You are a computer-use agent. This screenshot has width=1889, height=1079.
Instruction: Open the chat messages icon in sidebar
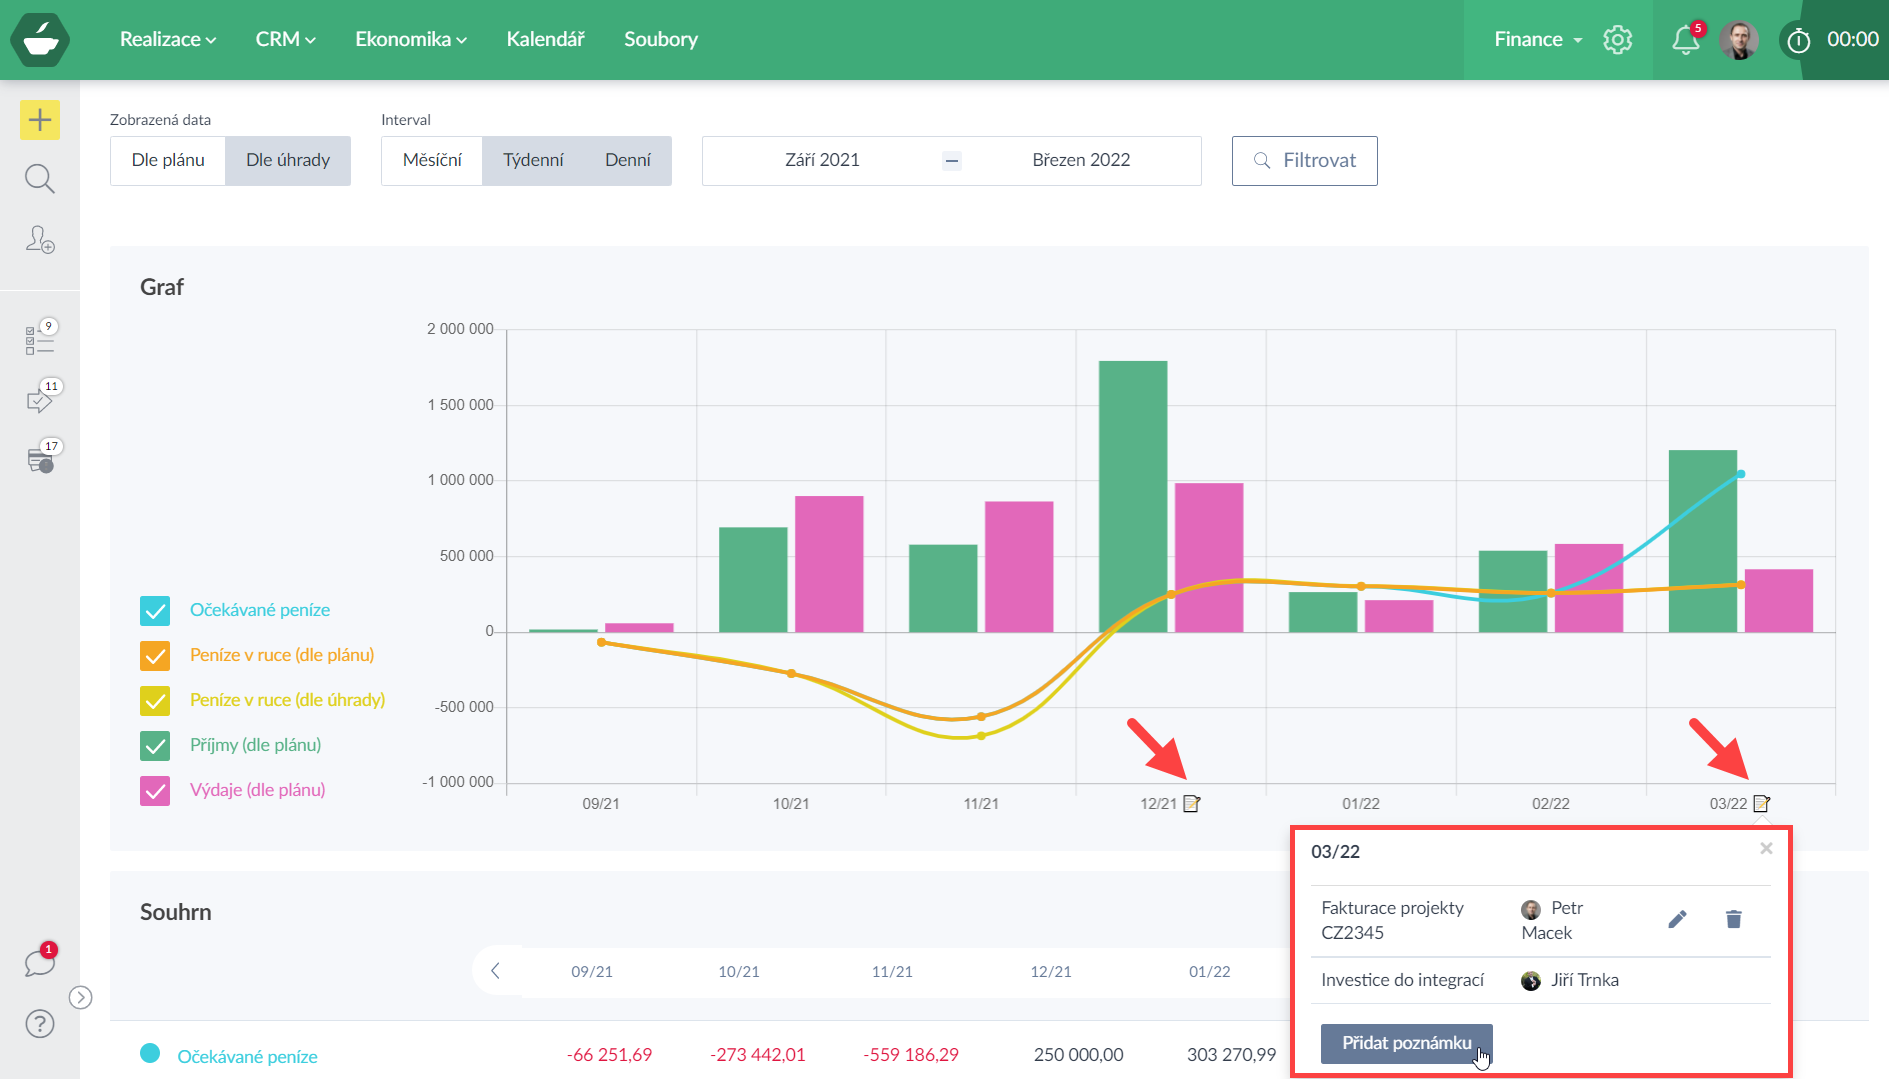[x=40, y=963]
